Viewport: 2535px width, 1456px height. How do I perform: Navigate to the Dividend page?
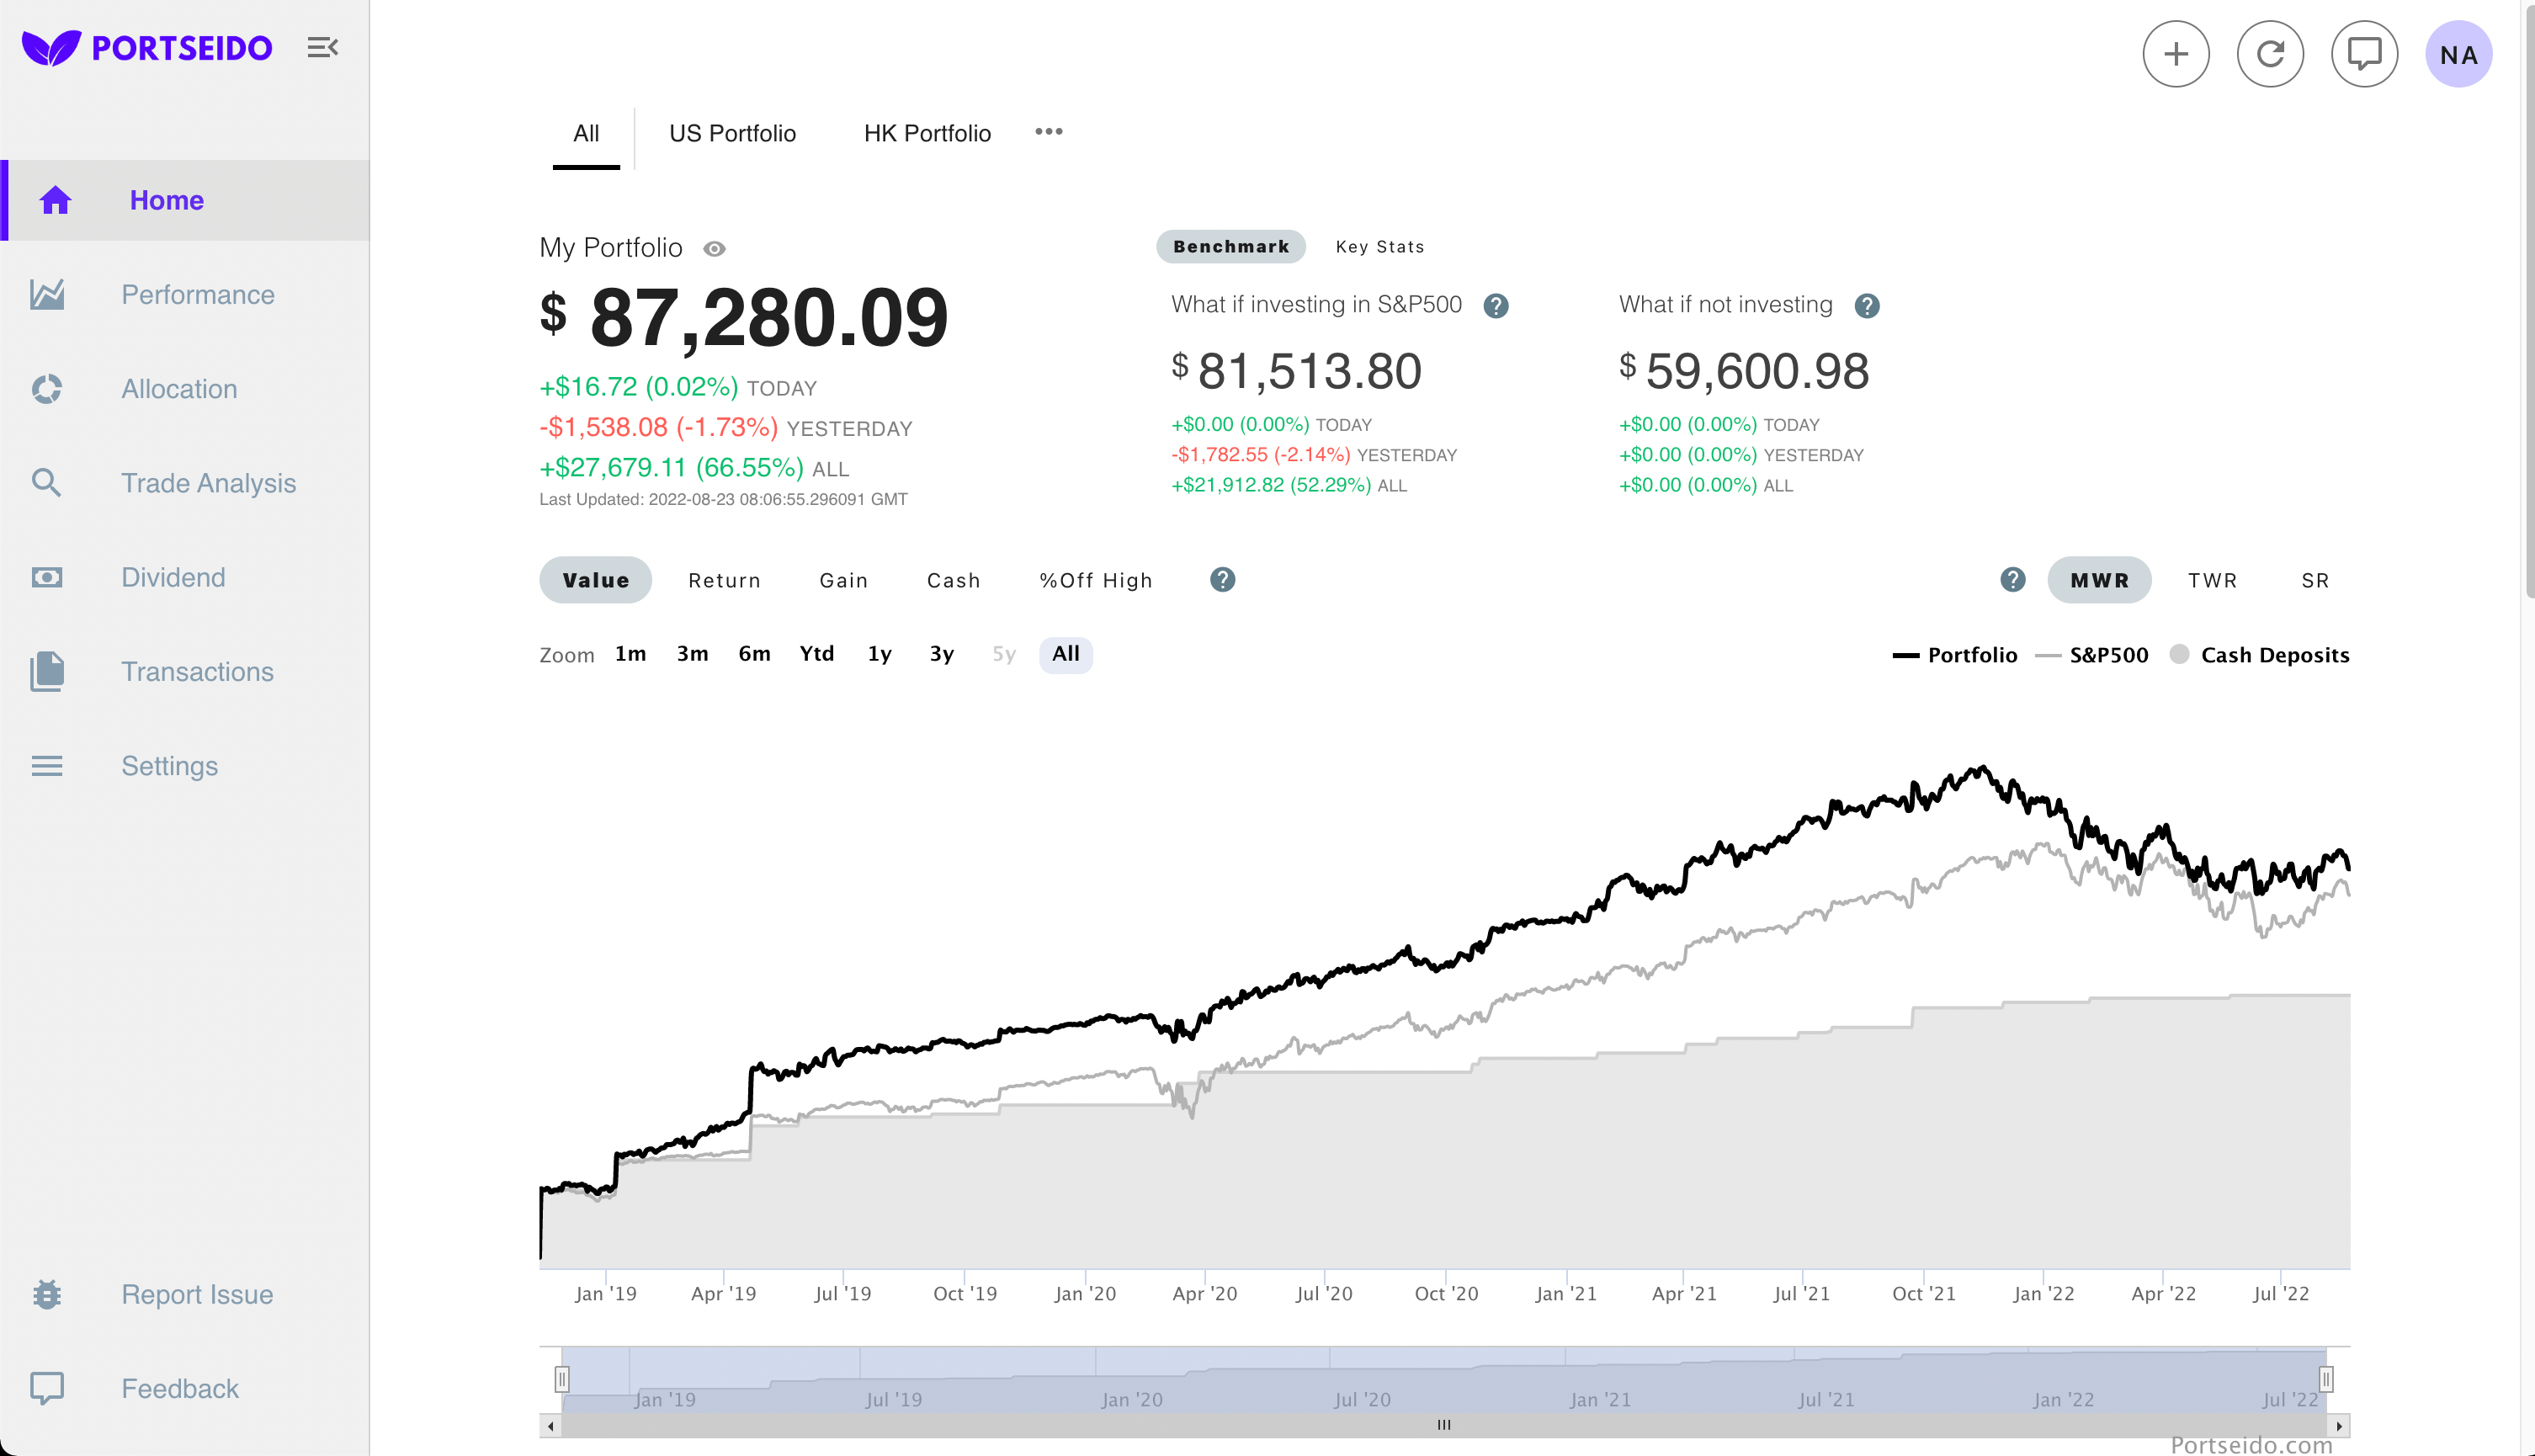(173, 577)
